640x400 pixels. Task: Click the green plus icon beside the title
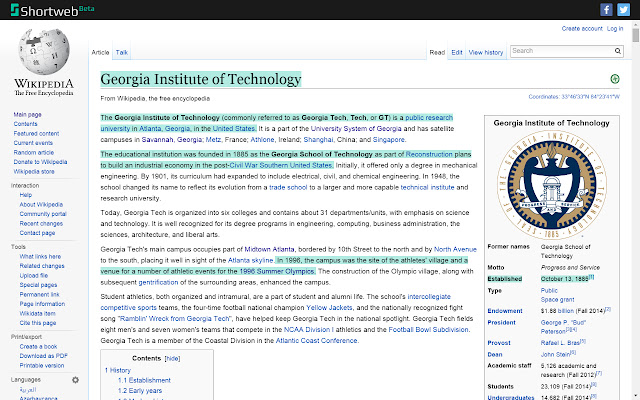(x=615, y=79)
